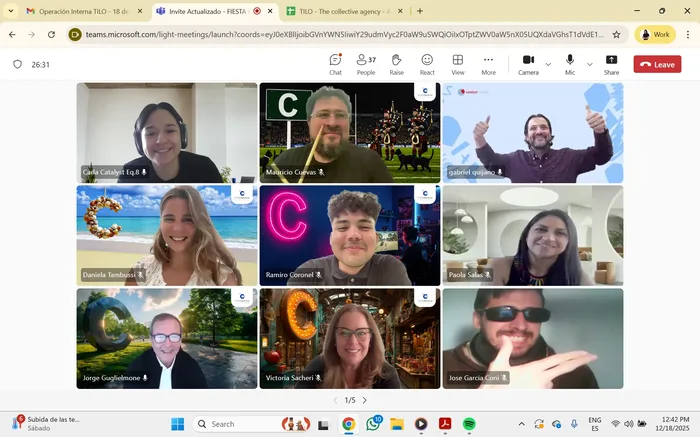Screen dimensions: 700x437
Task: Go forward in browser history
Action: pyautogui.click(x=32, y=34)
